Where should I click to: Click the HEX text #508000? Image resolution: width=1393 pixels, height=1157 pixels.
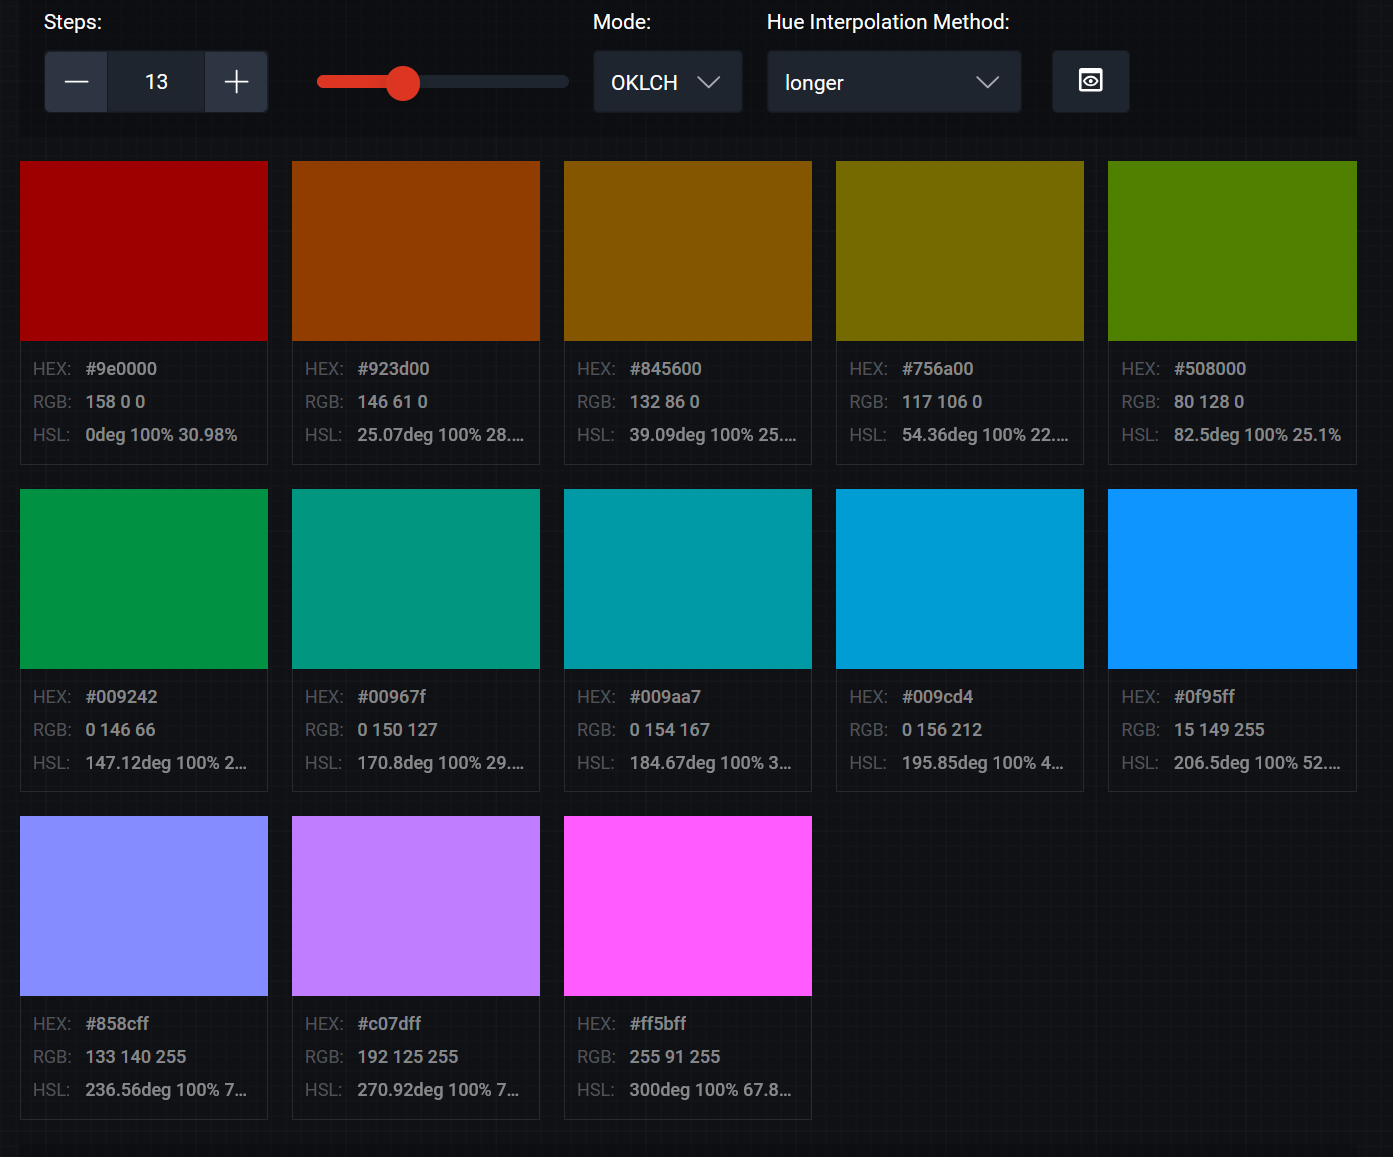[x=1210, y=369]
